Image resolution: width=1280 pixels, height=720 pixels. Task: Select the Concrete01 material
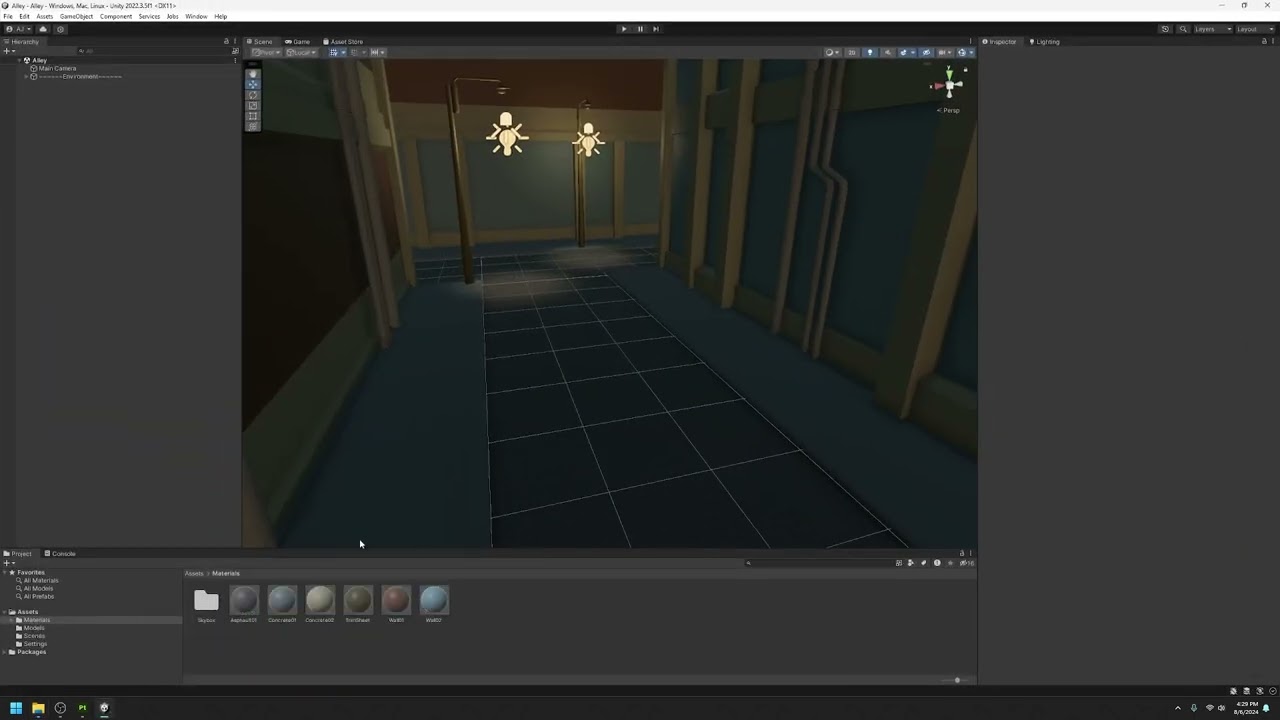[282, 603]
